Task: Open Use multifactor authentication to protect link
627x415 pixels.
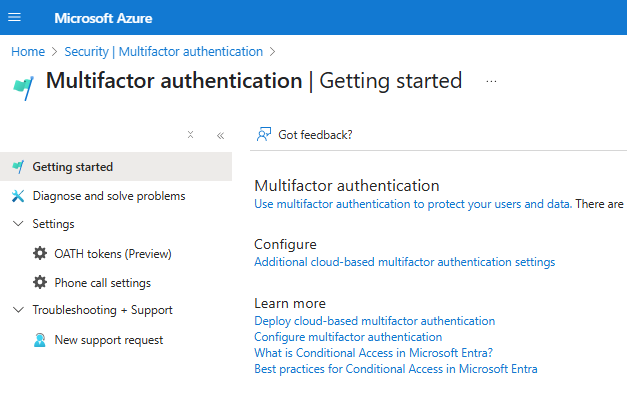Action: click(413, 204)
